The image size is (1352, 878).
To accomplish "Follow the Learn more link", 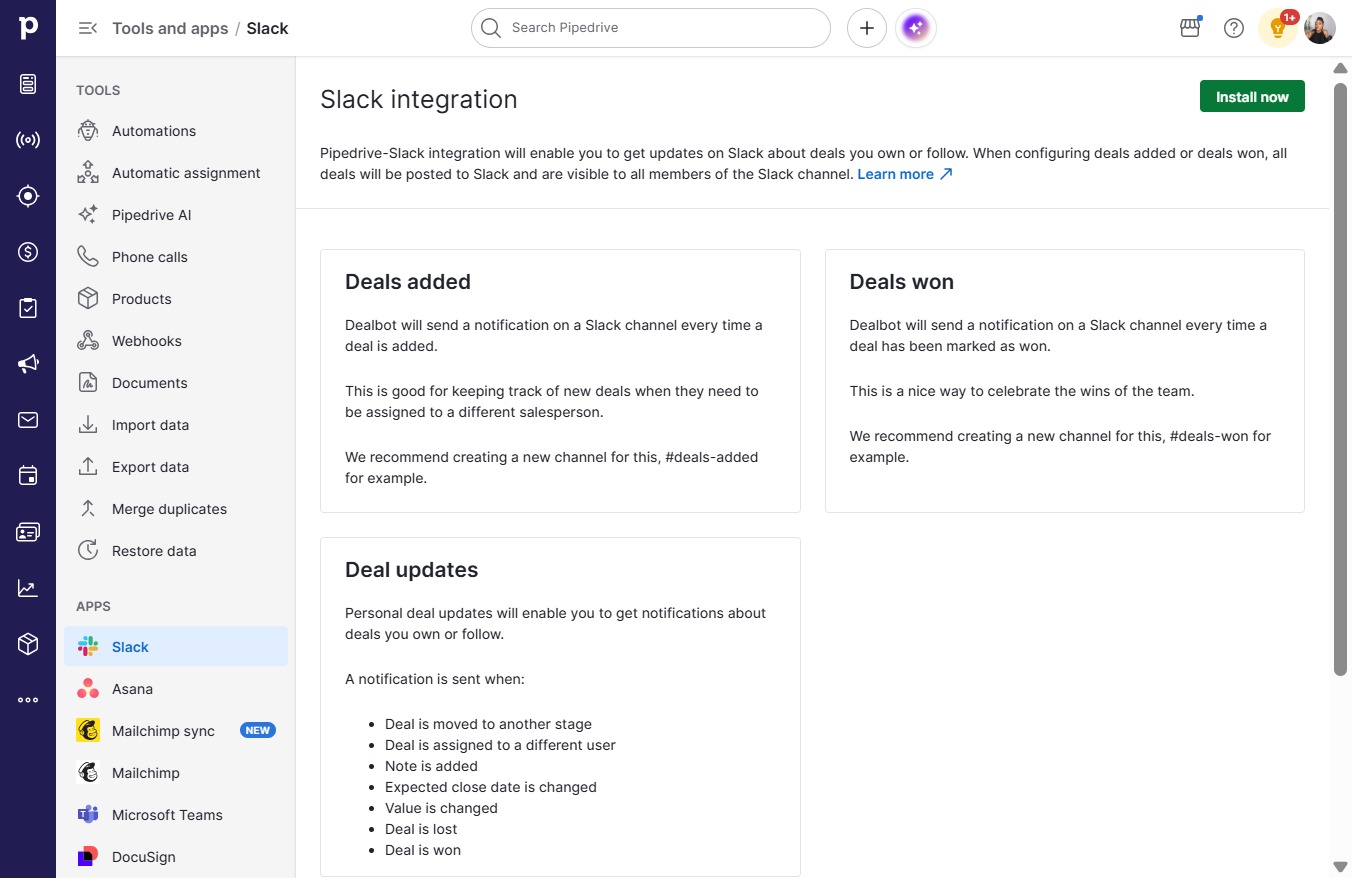I will [905, 174].
